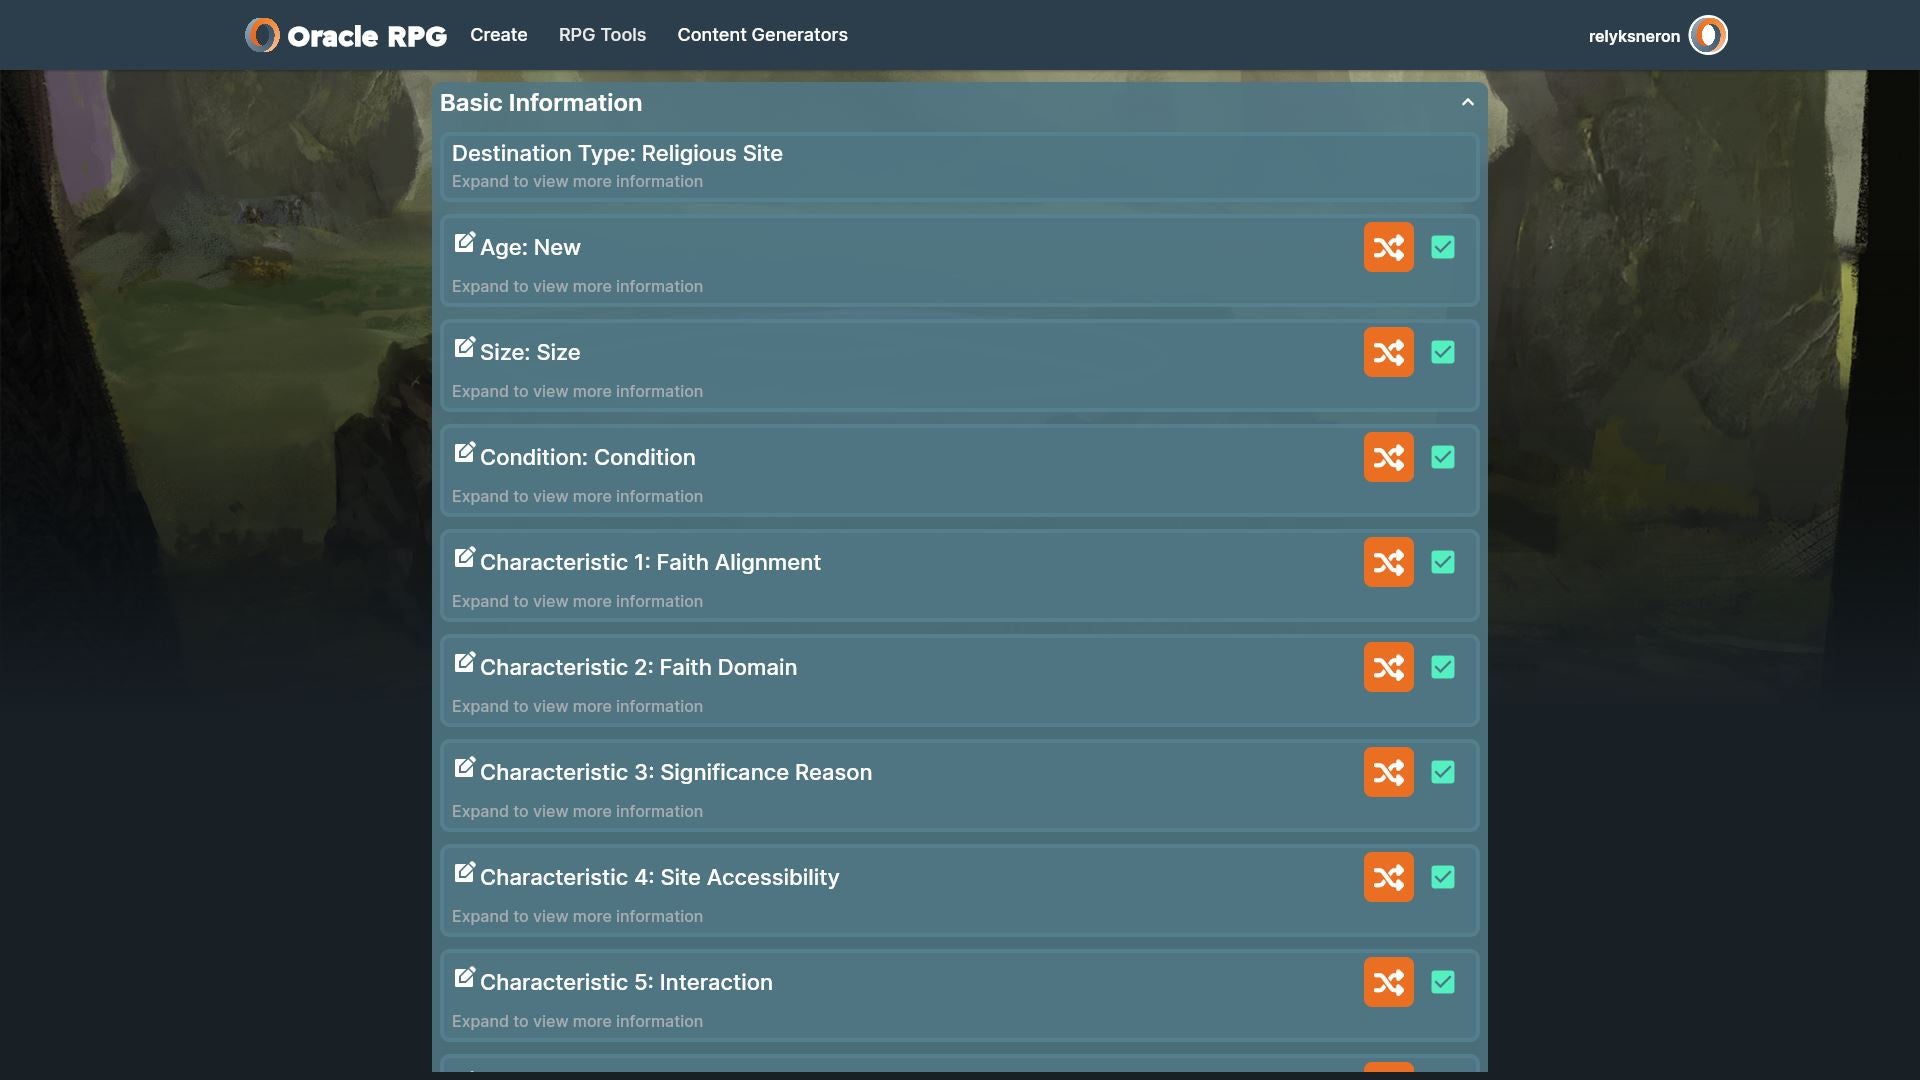Click edit icon beside Age: New

464,243
